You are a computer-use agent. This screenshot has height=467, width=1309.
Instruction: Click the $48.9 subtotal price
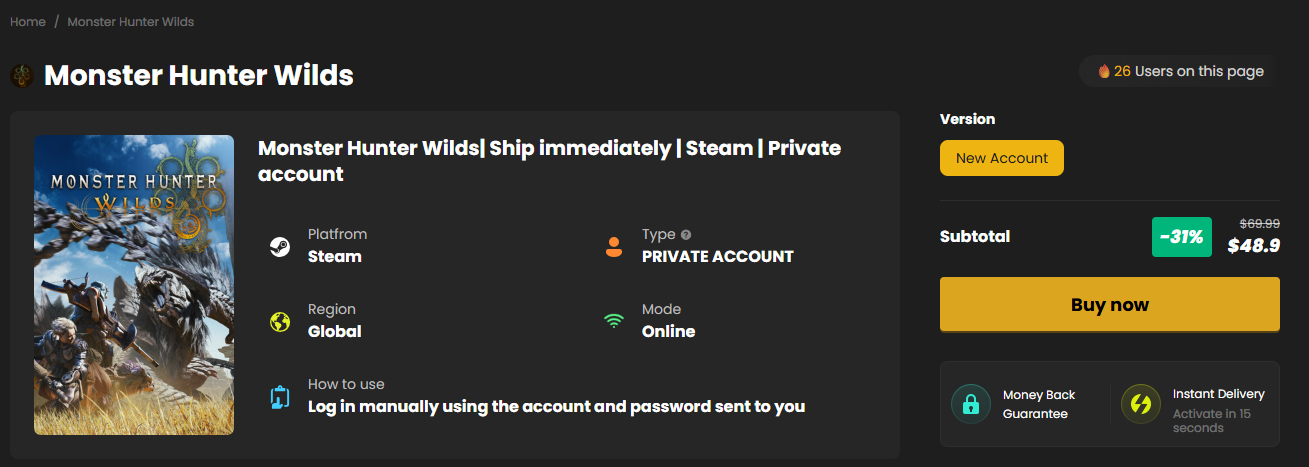click(x=1254, y=246)
